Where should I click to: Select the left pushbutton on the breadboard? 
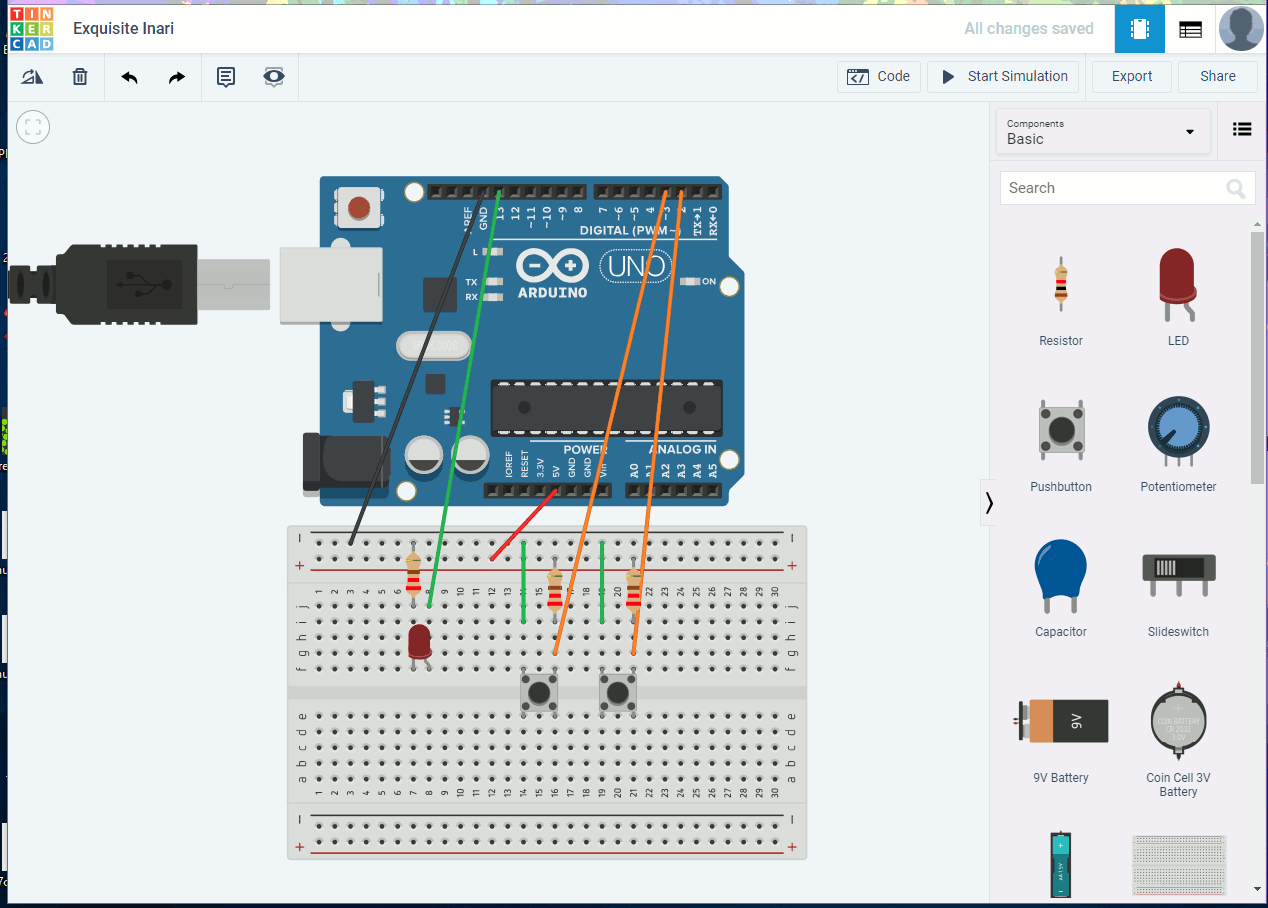click(x=539, y=693)
